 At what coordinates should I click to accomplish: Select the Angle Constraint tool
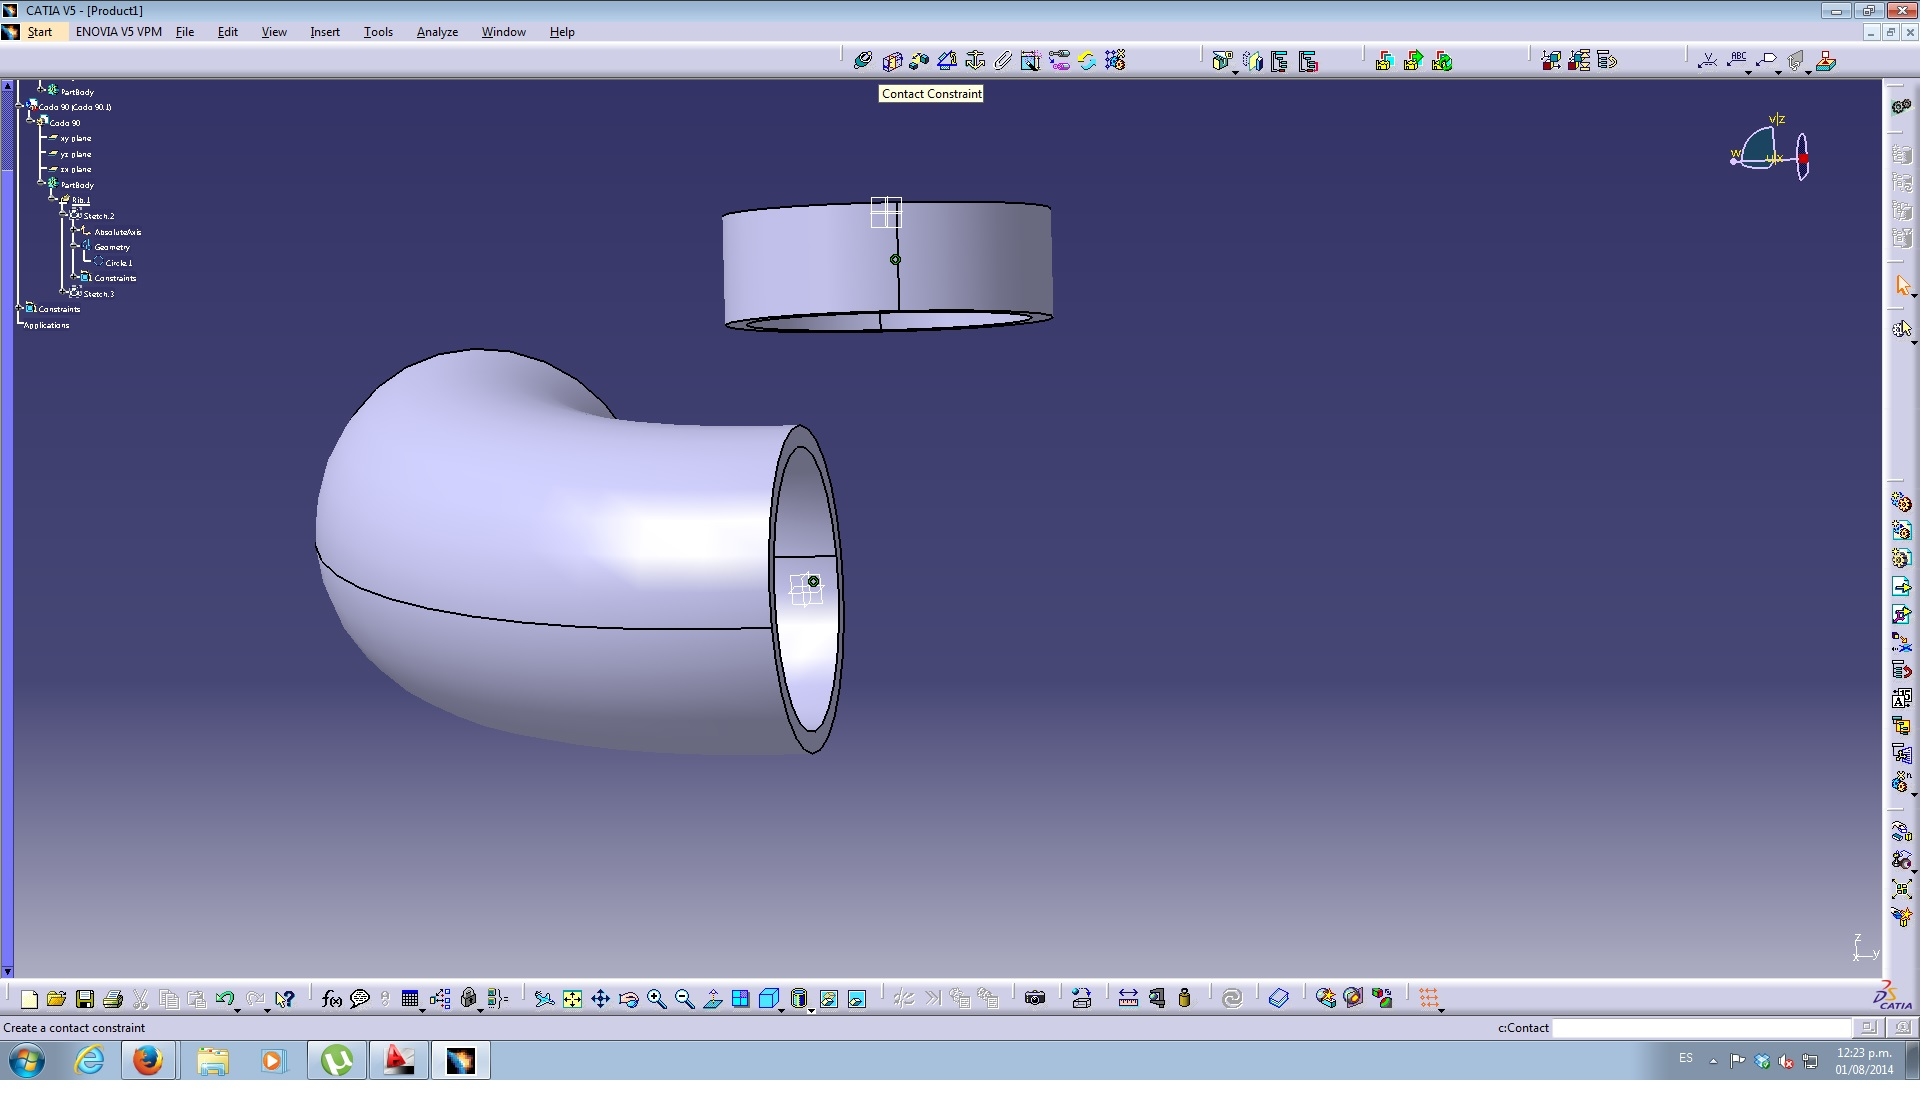tap(947, 61)
